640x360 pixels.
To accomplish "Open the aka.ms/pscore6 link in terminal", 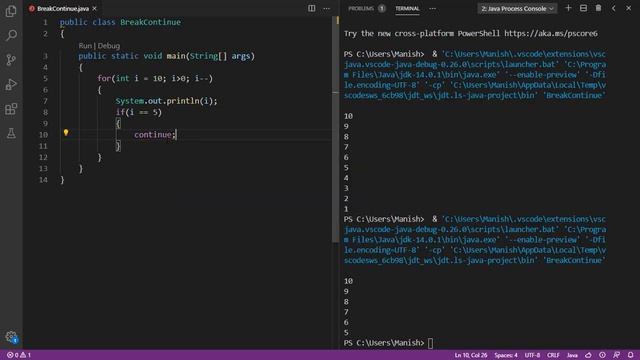I will click(x=551, y=33).
